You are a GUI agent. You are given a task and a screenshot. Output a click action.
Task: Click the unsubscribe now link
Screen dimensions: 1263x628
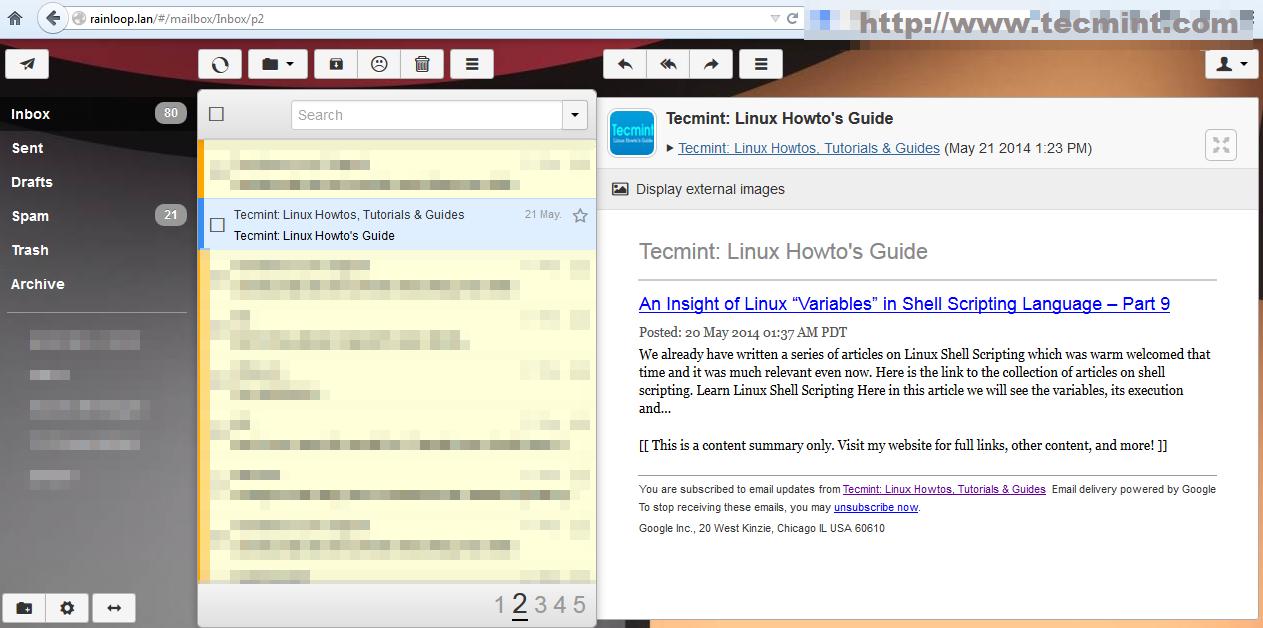pos(876,507)
